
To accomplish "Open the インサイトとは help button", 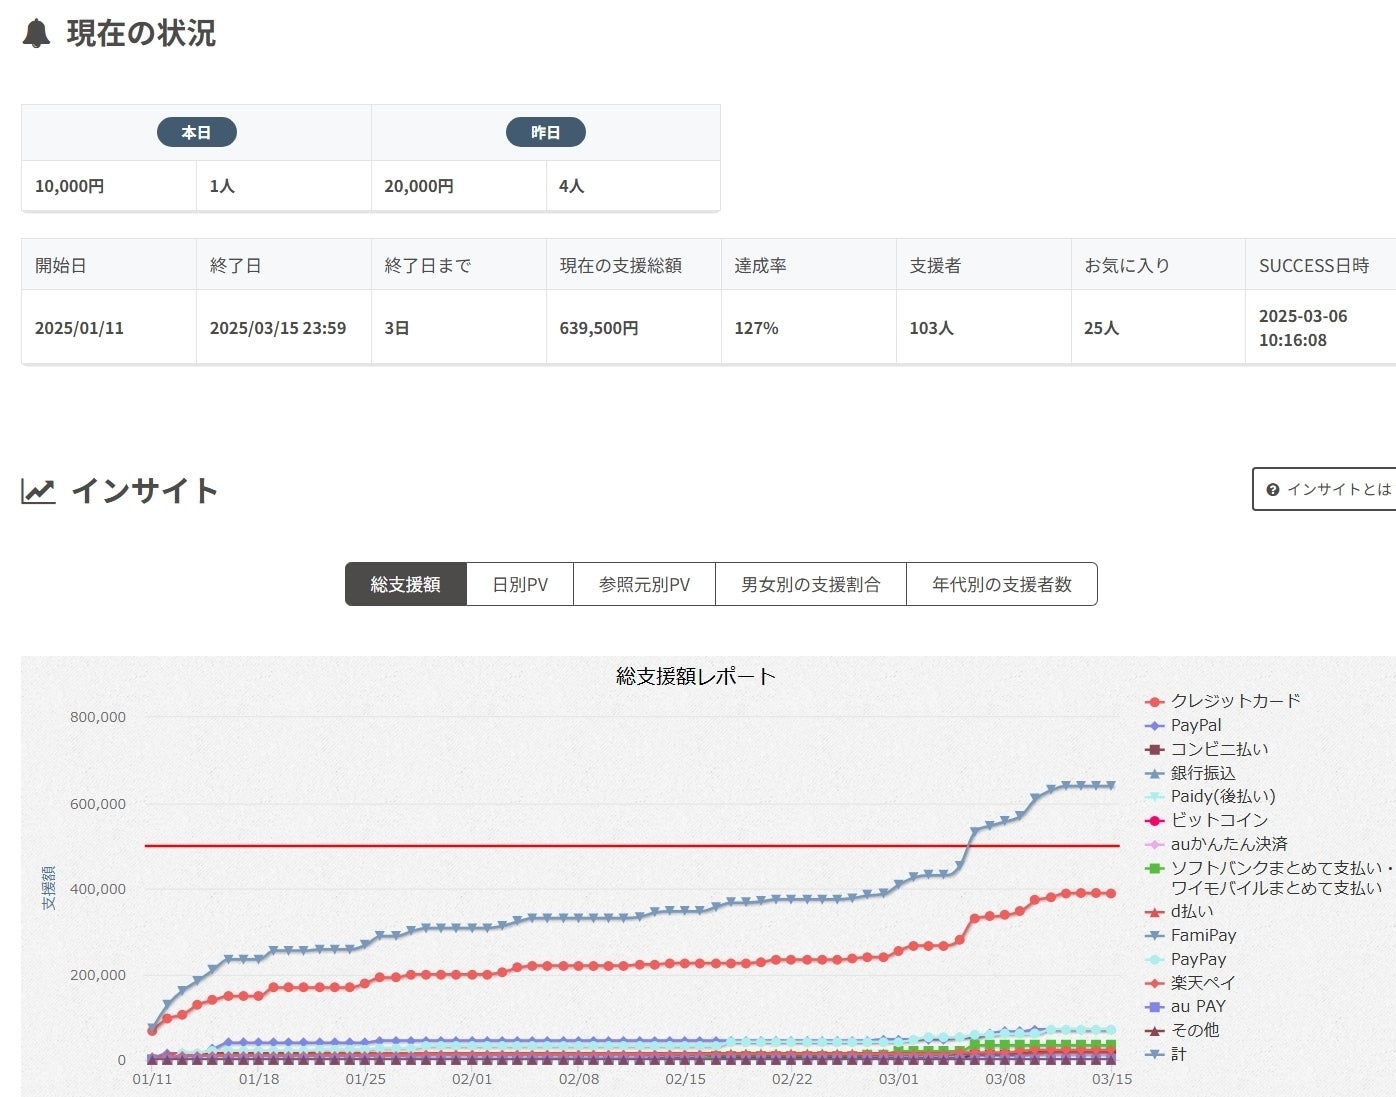I will coord(1327,490).
